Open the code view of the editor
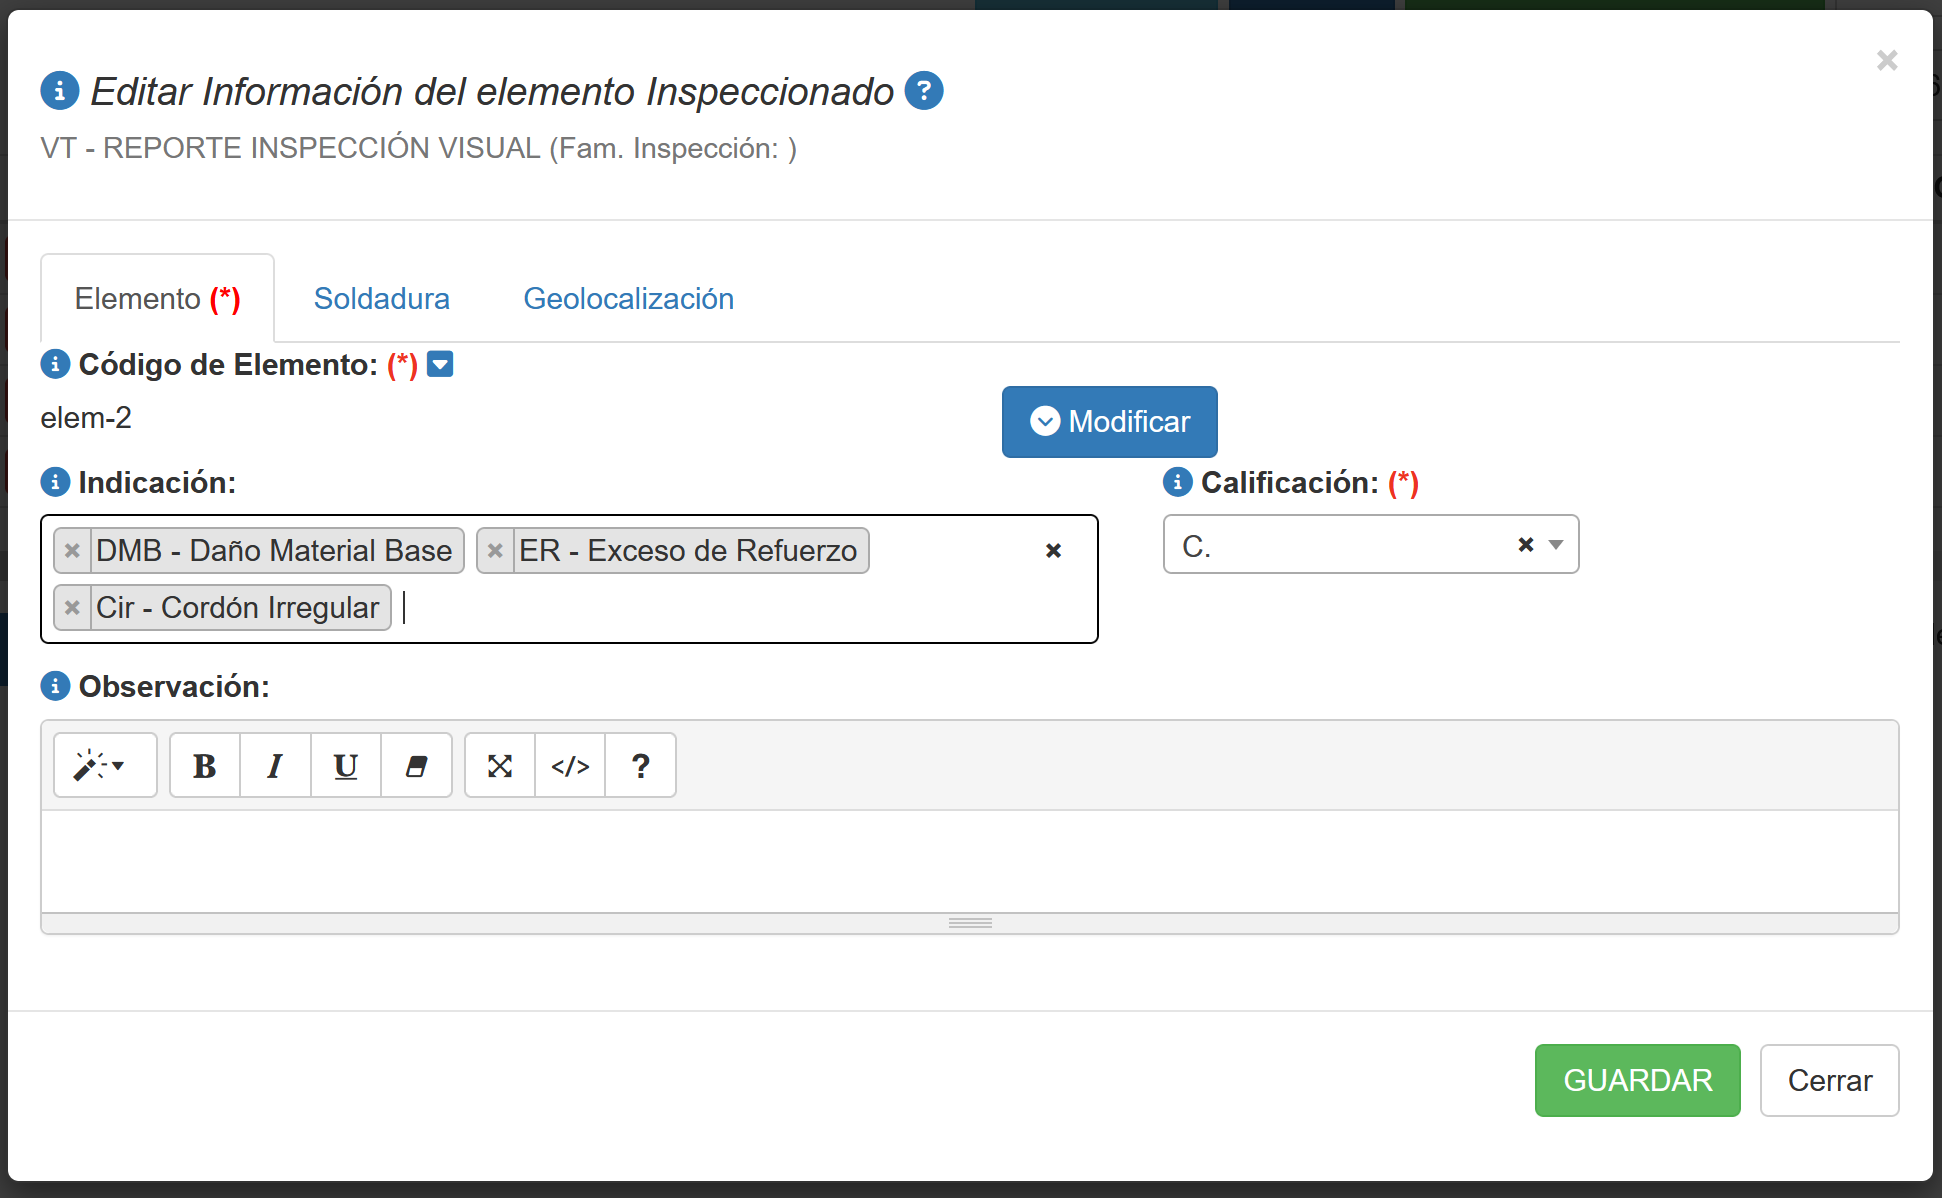 pyautogui.click(x=570, y=766)
